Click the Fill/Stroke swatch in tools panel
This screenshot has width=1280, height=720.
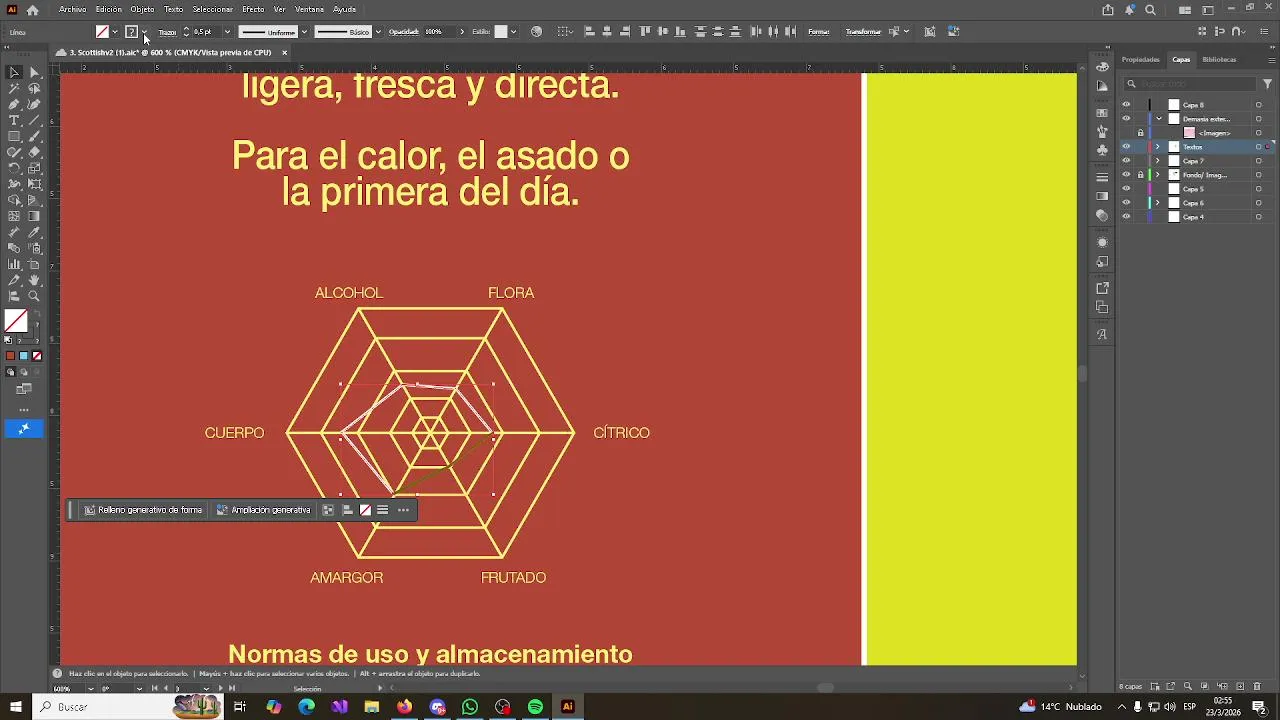pyautogui.click(x=16, y=321)
